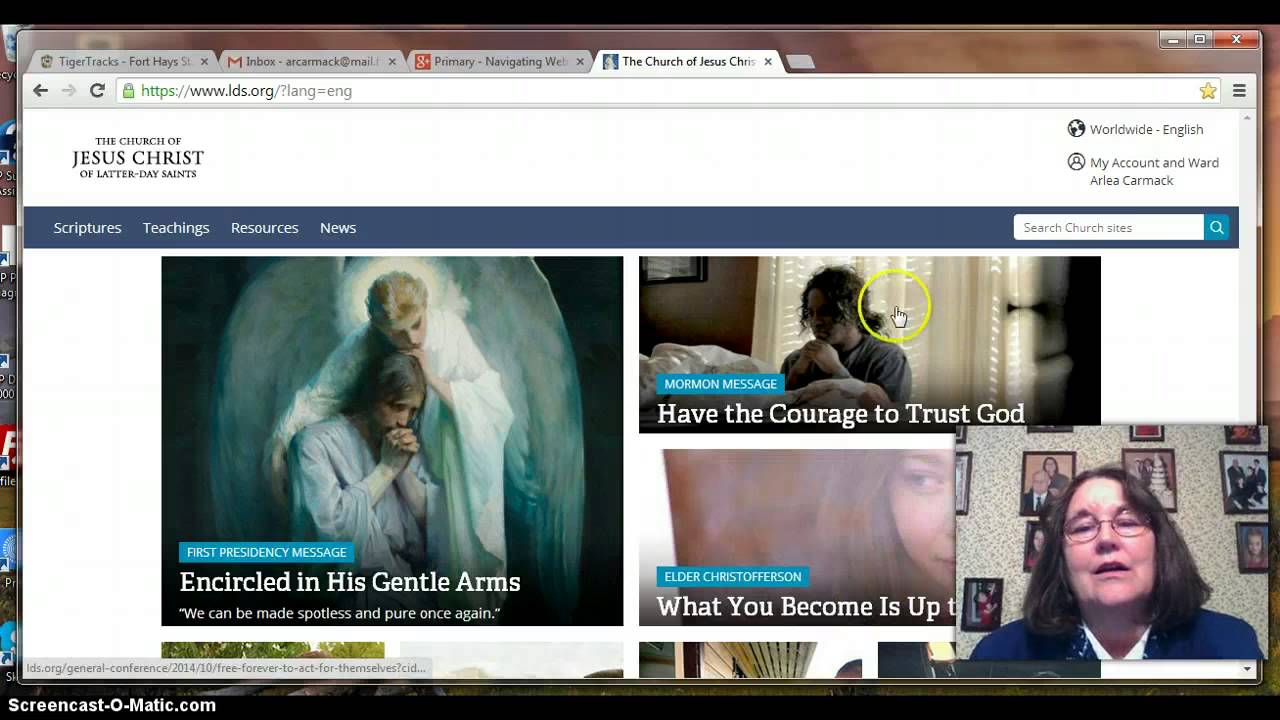The image size is (1280, 720).
Task: Reload the lds.org page
Action: point(97,90)
